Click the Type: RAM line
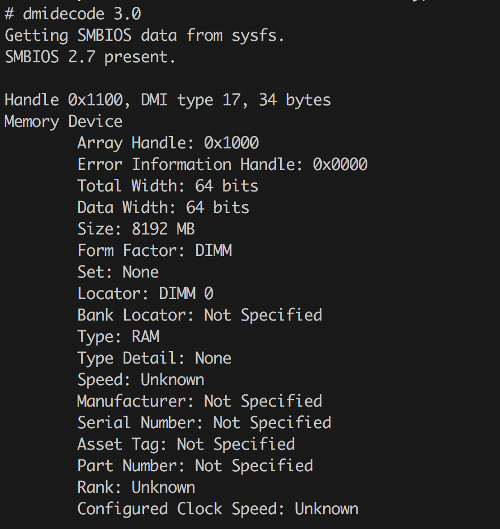Screen dimensions: 500x529 [118, 337]
